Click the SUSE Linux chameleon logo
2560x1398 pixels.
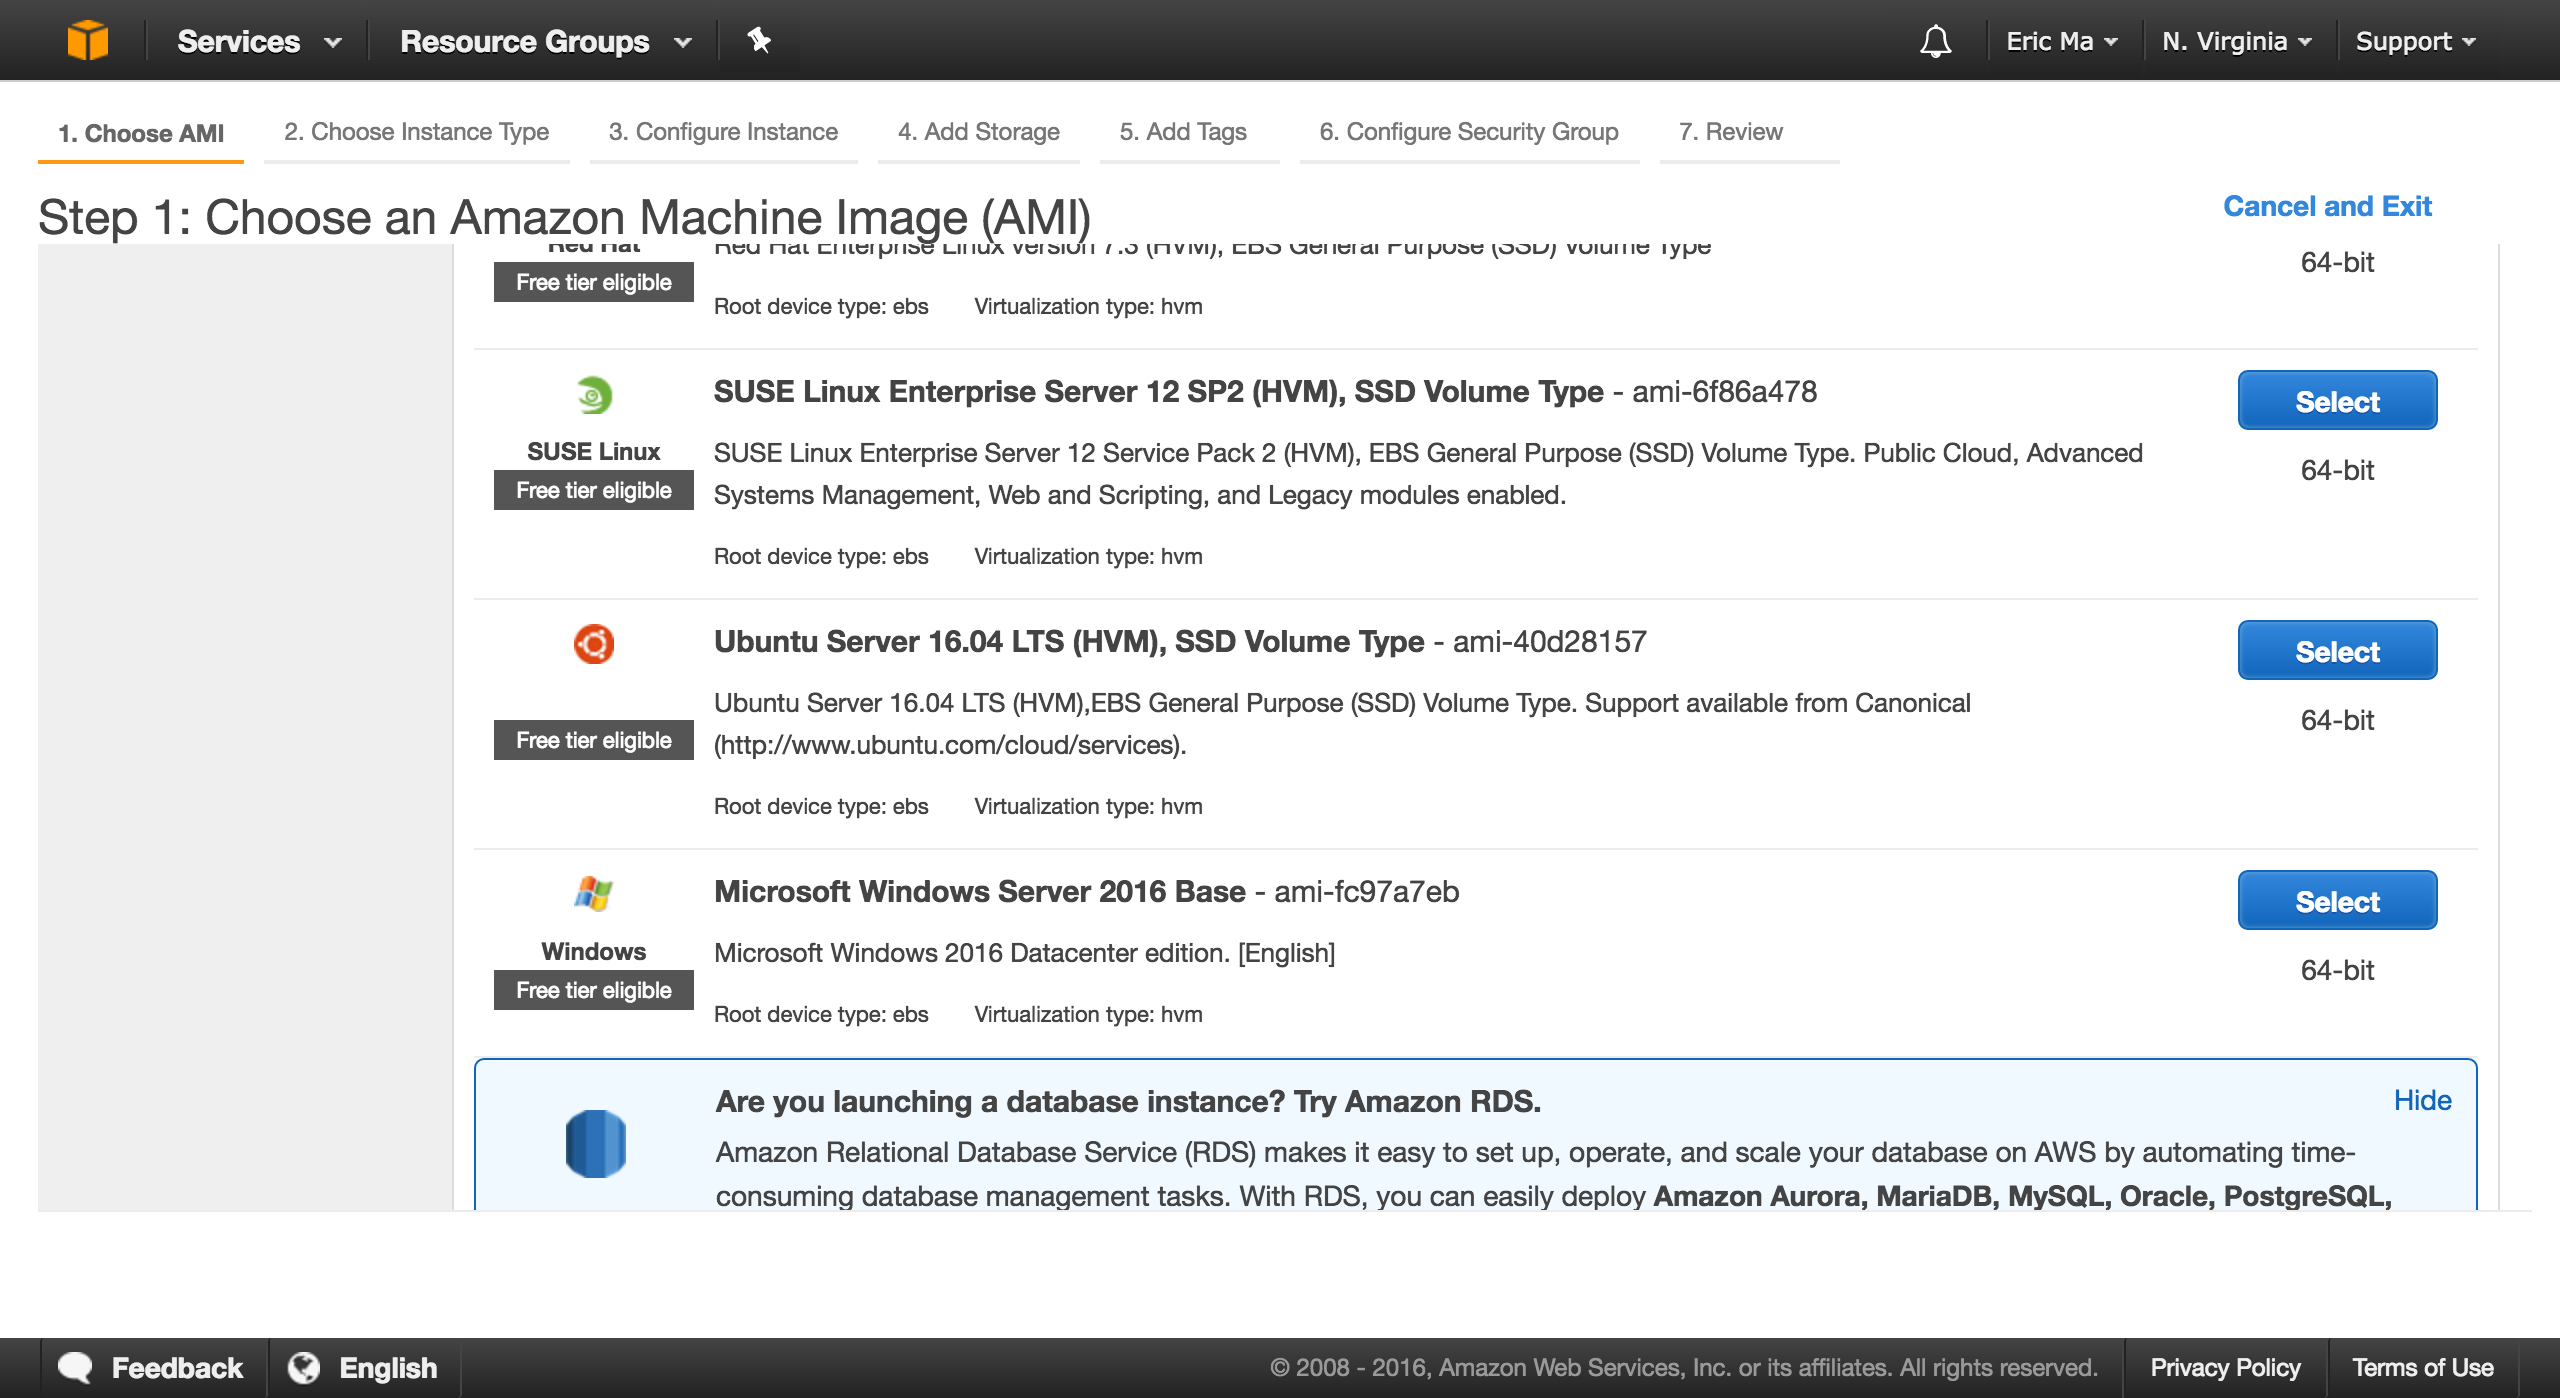594,395
